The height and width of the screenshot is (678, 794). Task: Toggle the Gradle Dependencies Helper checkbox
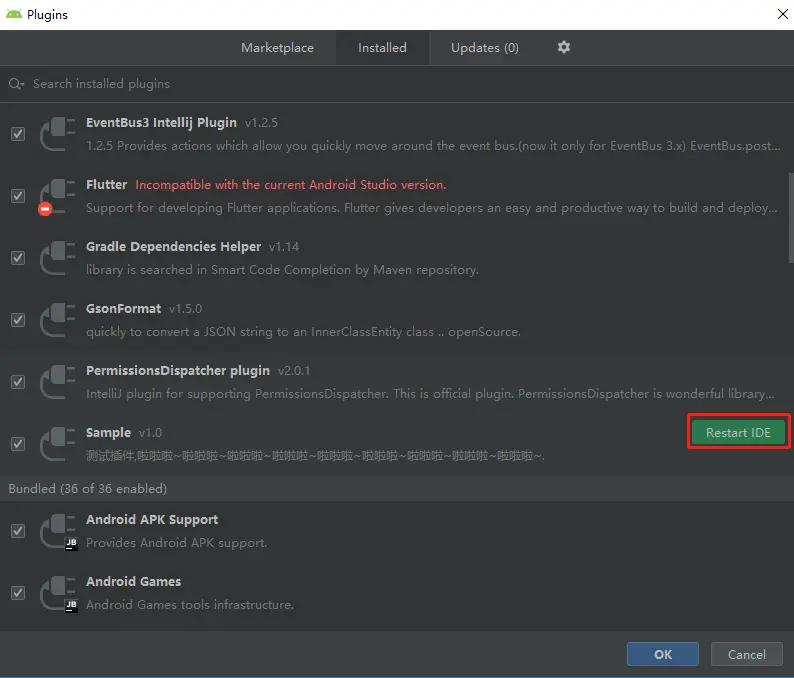tap(18, 258)
